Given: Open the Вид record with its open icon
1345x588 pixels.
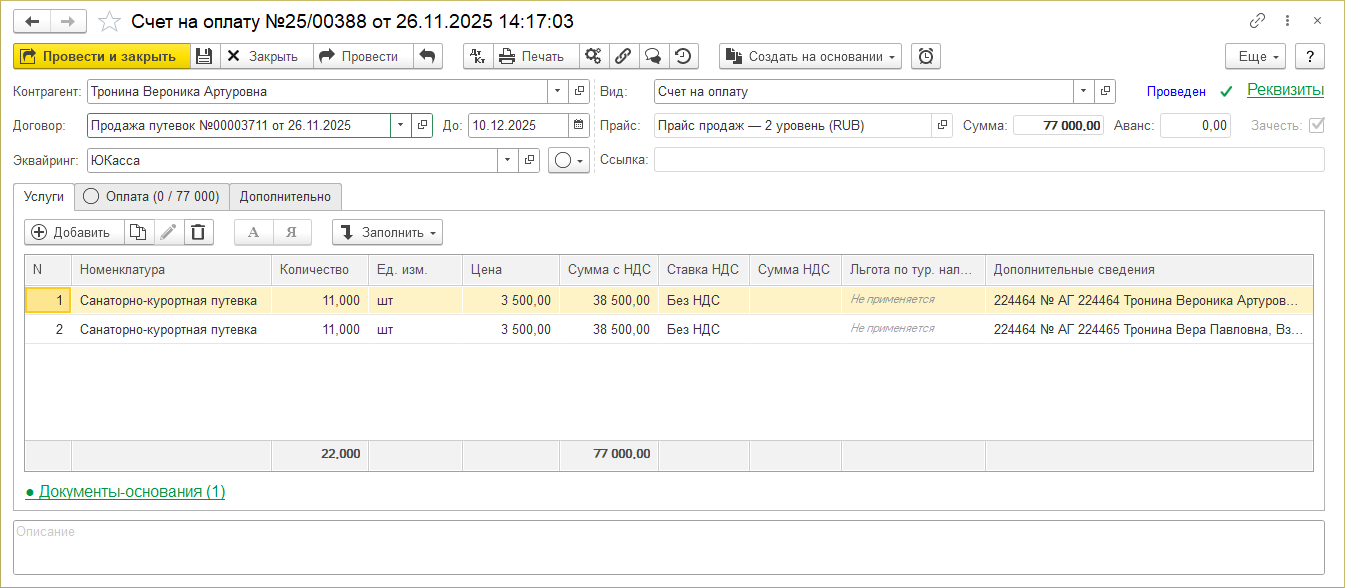Looking at the screenshot, I should click(1104, 91).
